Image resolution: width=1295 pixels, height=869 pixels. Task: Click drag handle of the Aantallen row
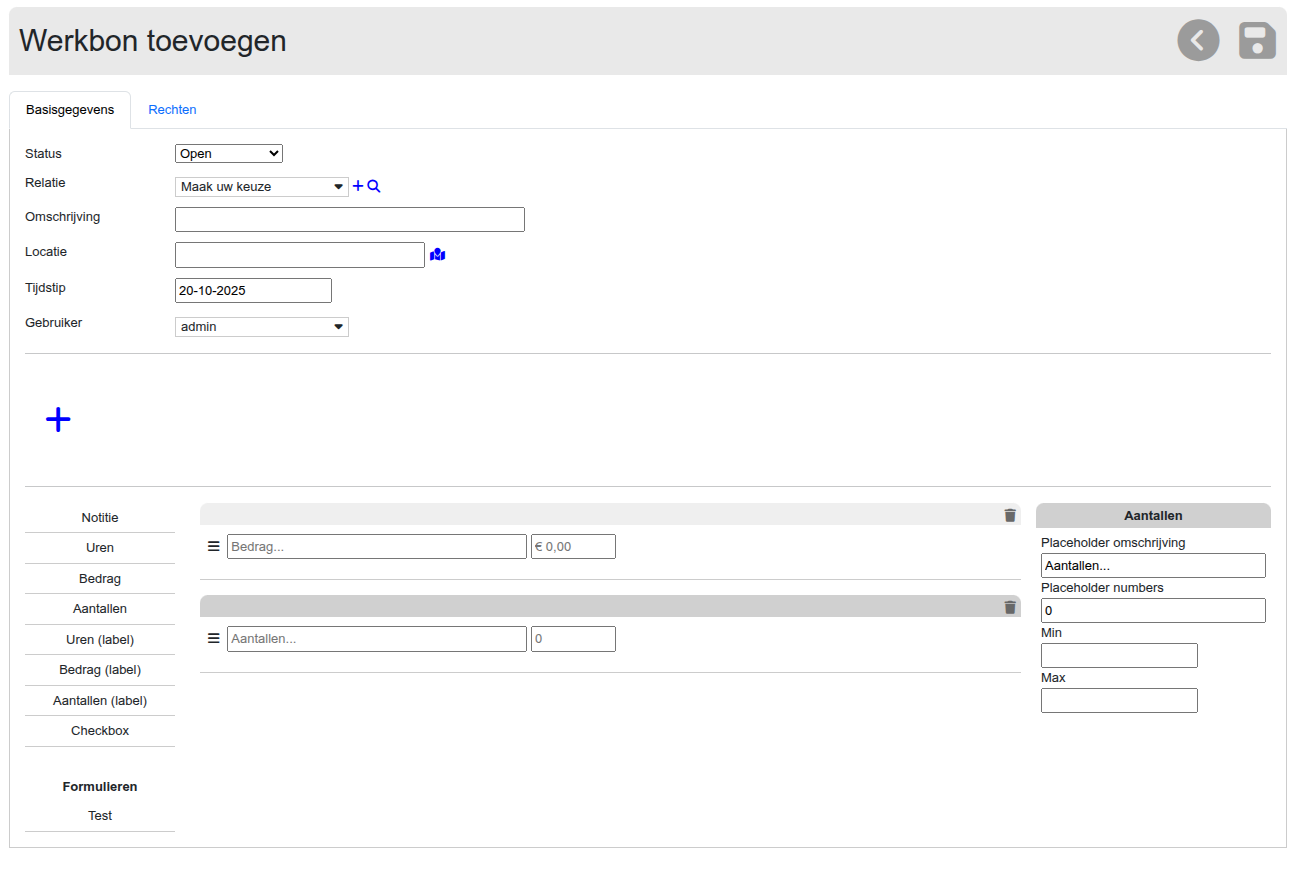(x=213, y=638)
